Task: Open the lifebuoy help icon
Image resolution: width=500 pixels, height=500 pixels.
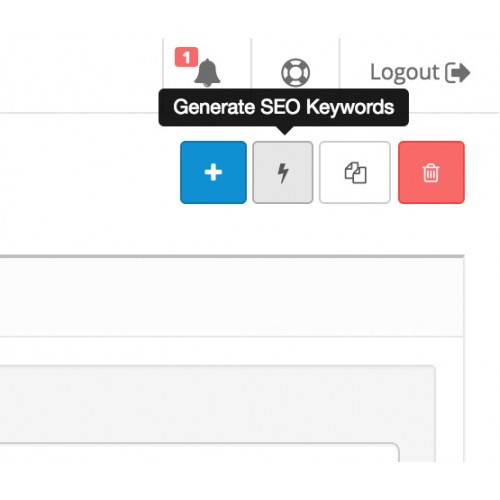Action: pyautogui.click(x=295, y=73)
